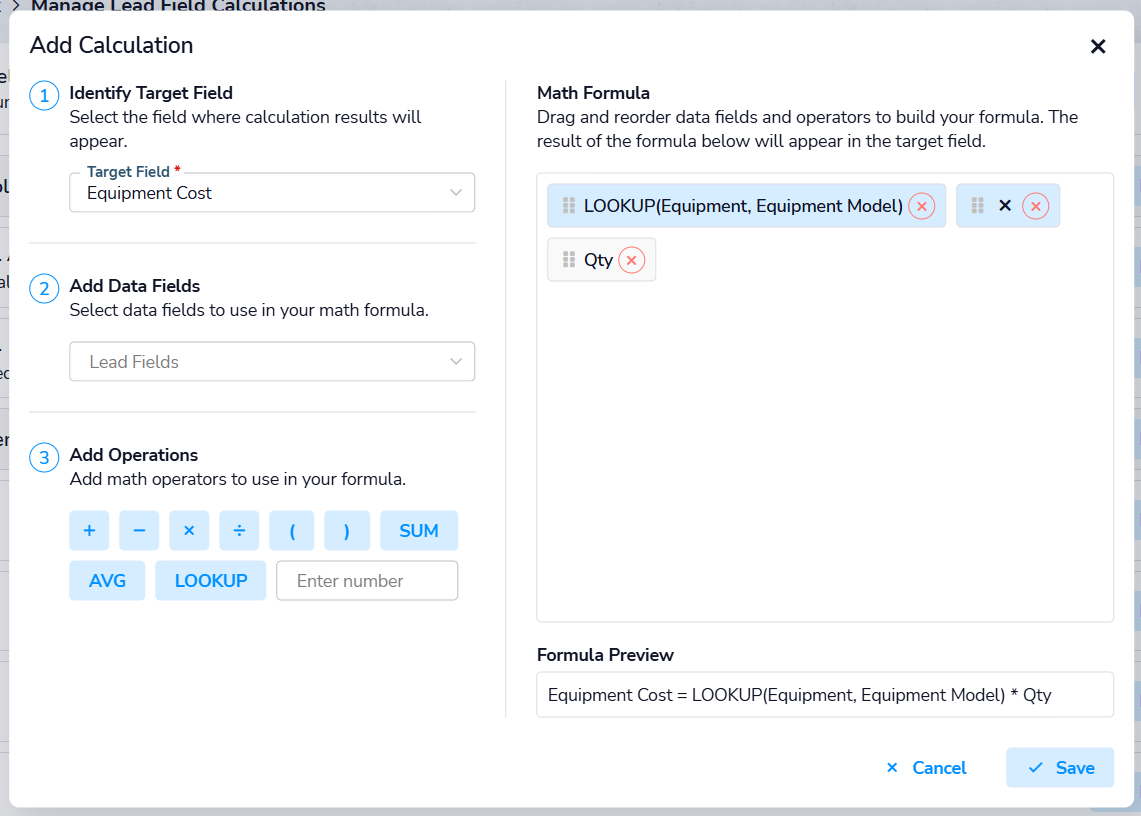The image size is (1141, 816).
Task: Add a LOOKUP operation
Action: (211, 581)
